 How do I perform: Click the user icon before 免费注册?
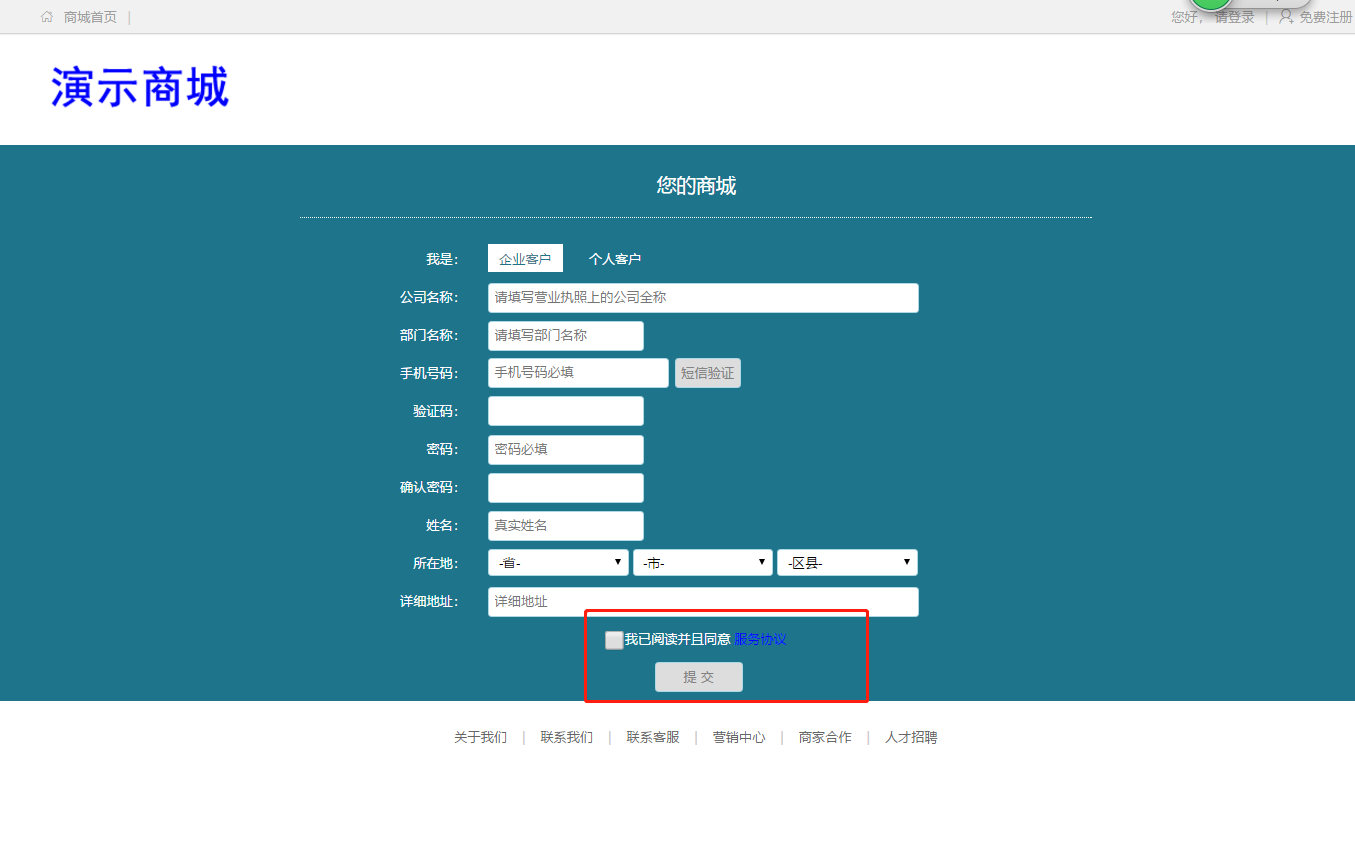[x=1286, y=17]
